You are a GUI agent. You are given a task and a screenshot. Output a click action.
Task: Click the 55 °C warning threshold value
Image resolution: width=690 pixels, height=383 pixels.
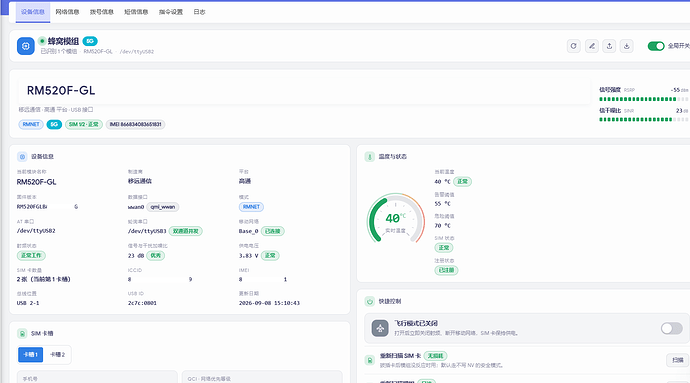point(443,203)
